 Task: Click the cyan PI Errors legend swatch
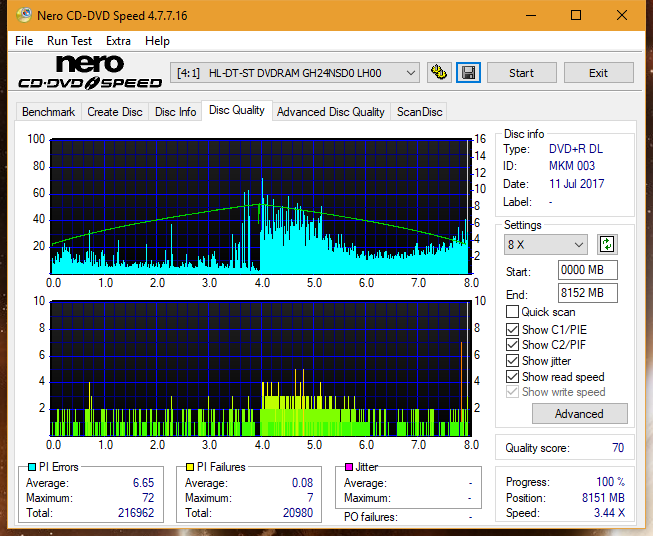(32, 467)
